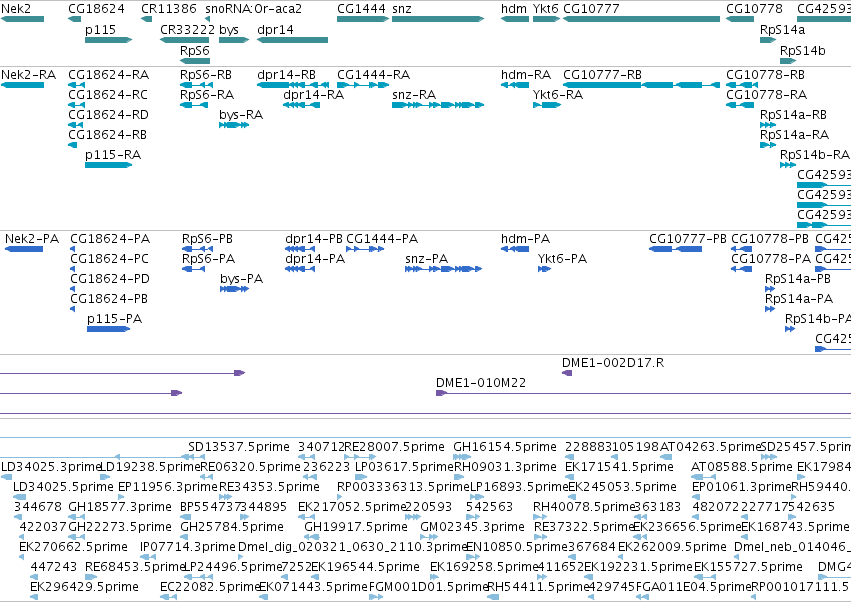Click the CG10777-RB transcript label
The image size is (851, 602).
[x=602, y=74]
